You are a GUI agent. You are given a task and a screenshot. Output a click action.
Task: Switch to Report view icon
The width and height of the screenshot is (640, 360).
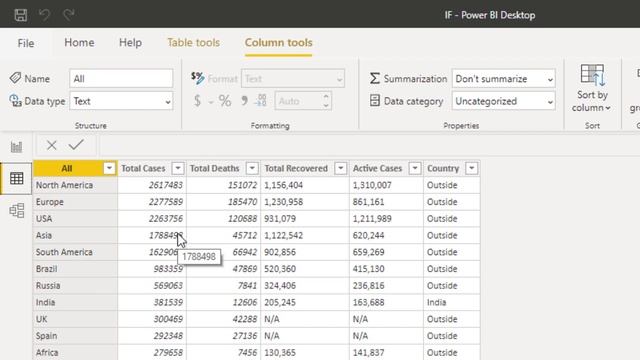[16, 147]
